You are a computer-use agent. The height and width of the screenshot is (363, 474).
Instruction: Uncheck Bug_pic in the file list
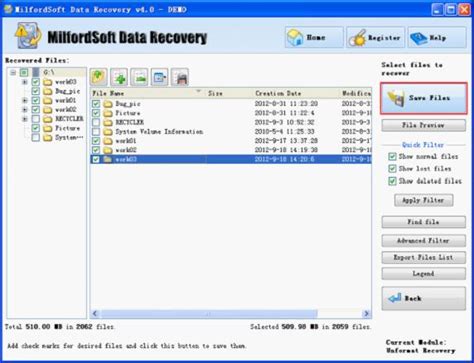[96, 104]
